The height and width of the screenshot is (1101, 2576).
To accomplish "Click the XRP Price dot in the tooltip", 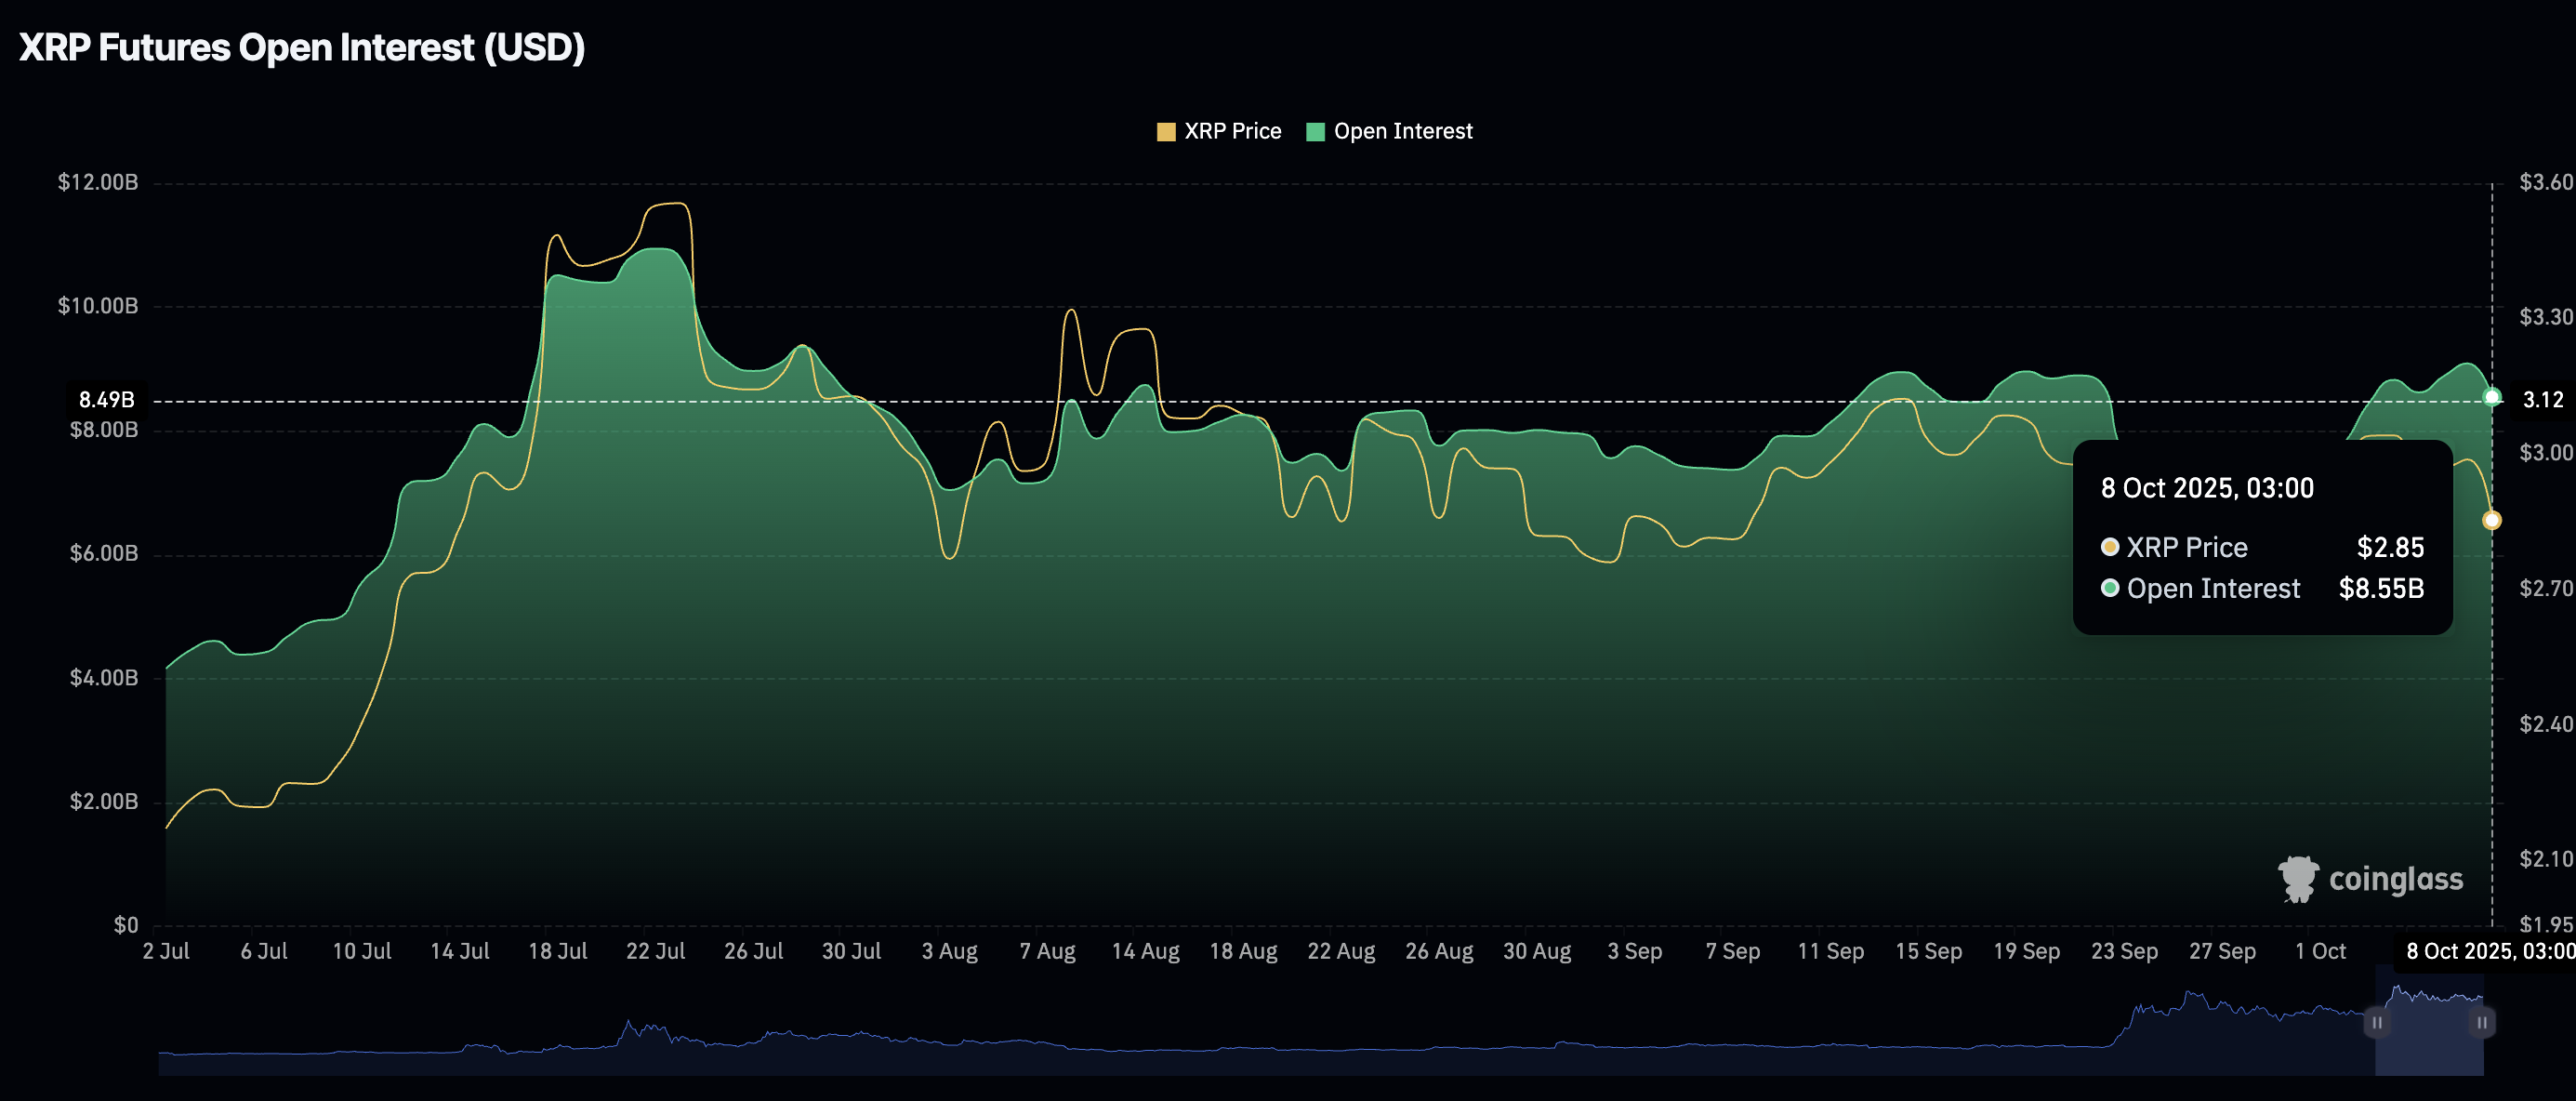I will click(x=2110, y=547).
